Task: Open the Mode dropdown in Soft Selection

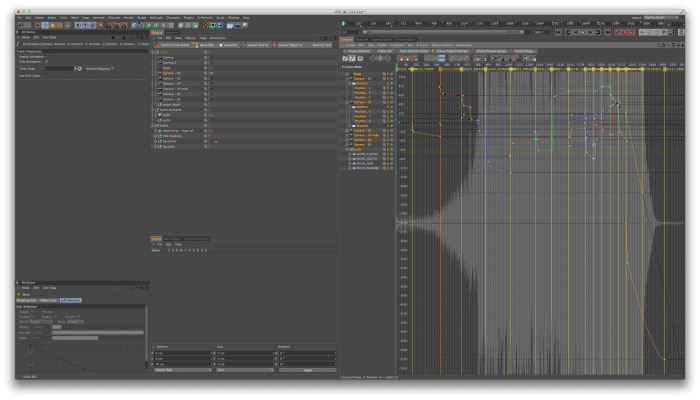Action: [x=75, y=321]
